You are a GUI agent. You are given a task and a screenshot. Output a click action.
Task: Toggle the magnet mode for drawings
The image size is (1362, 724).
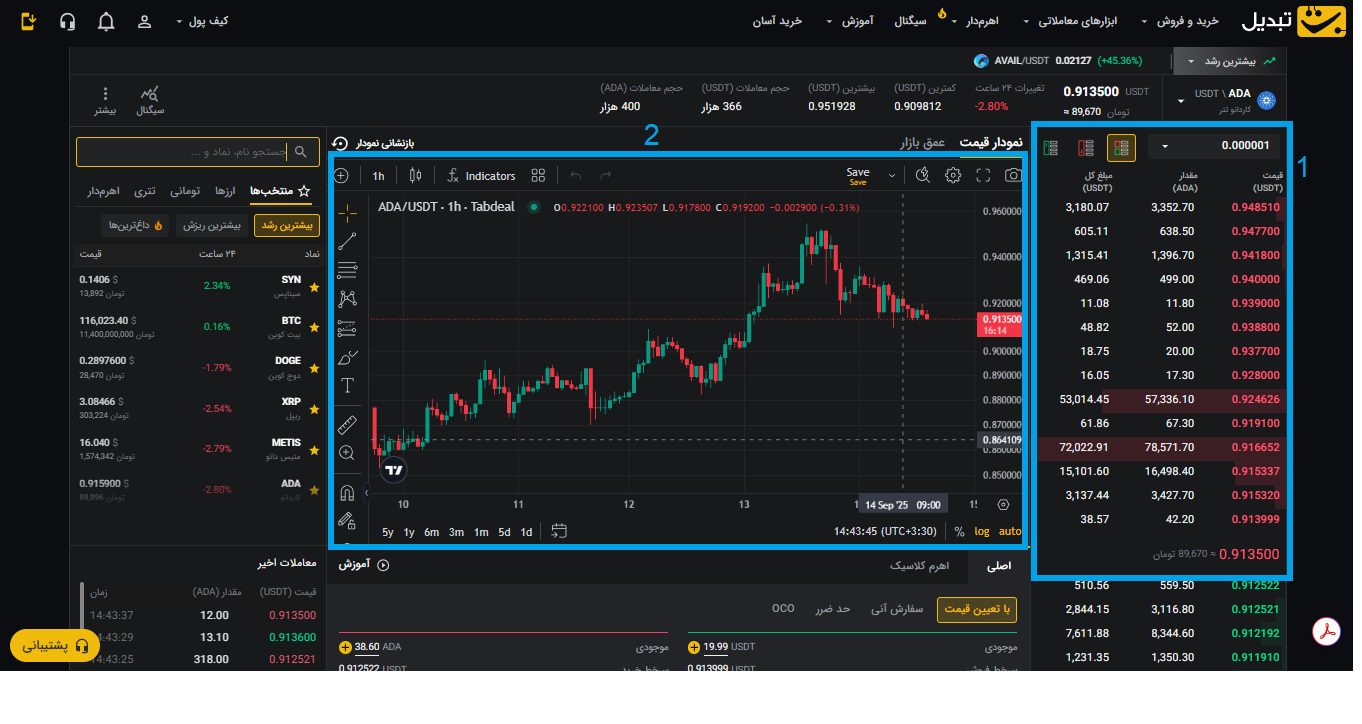[347, 492]
